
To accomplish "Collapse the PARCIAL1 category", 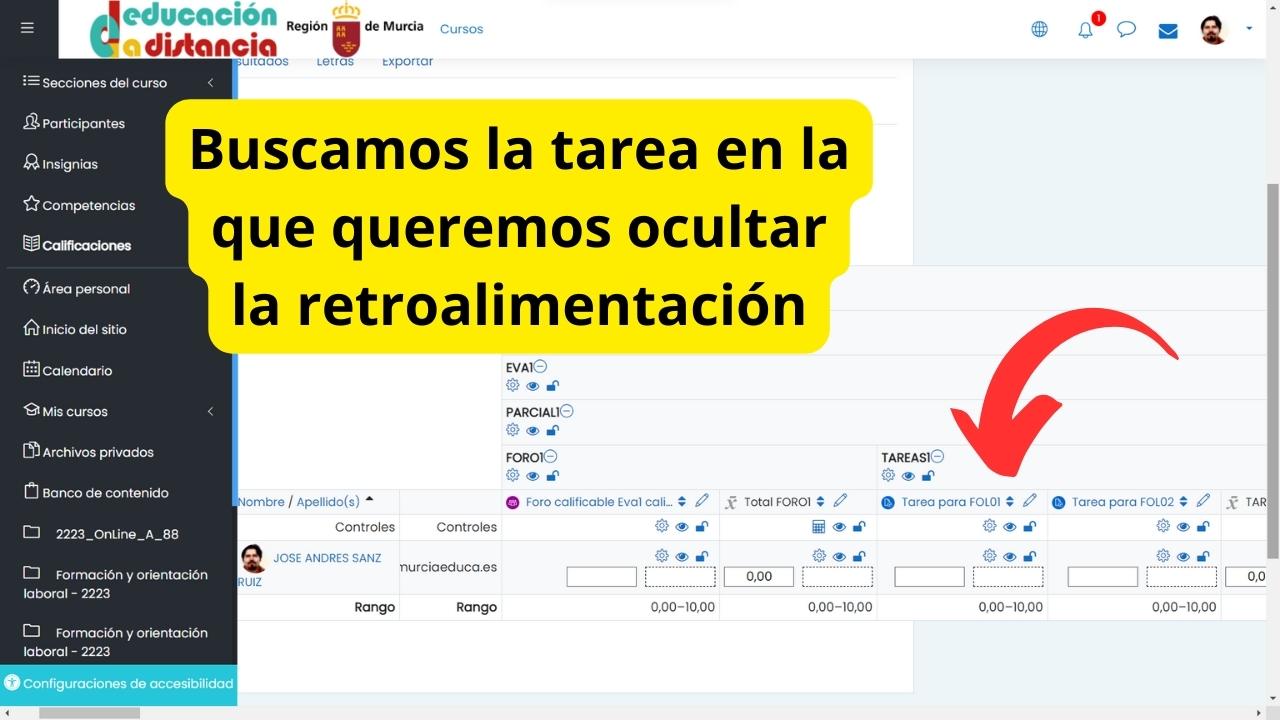I will (567, 411).
